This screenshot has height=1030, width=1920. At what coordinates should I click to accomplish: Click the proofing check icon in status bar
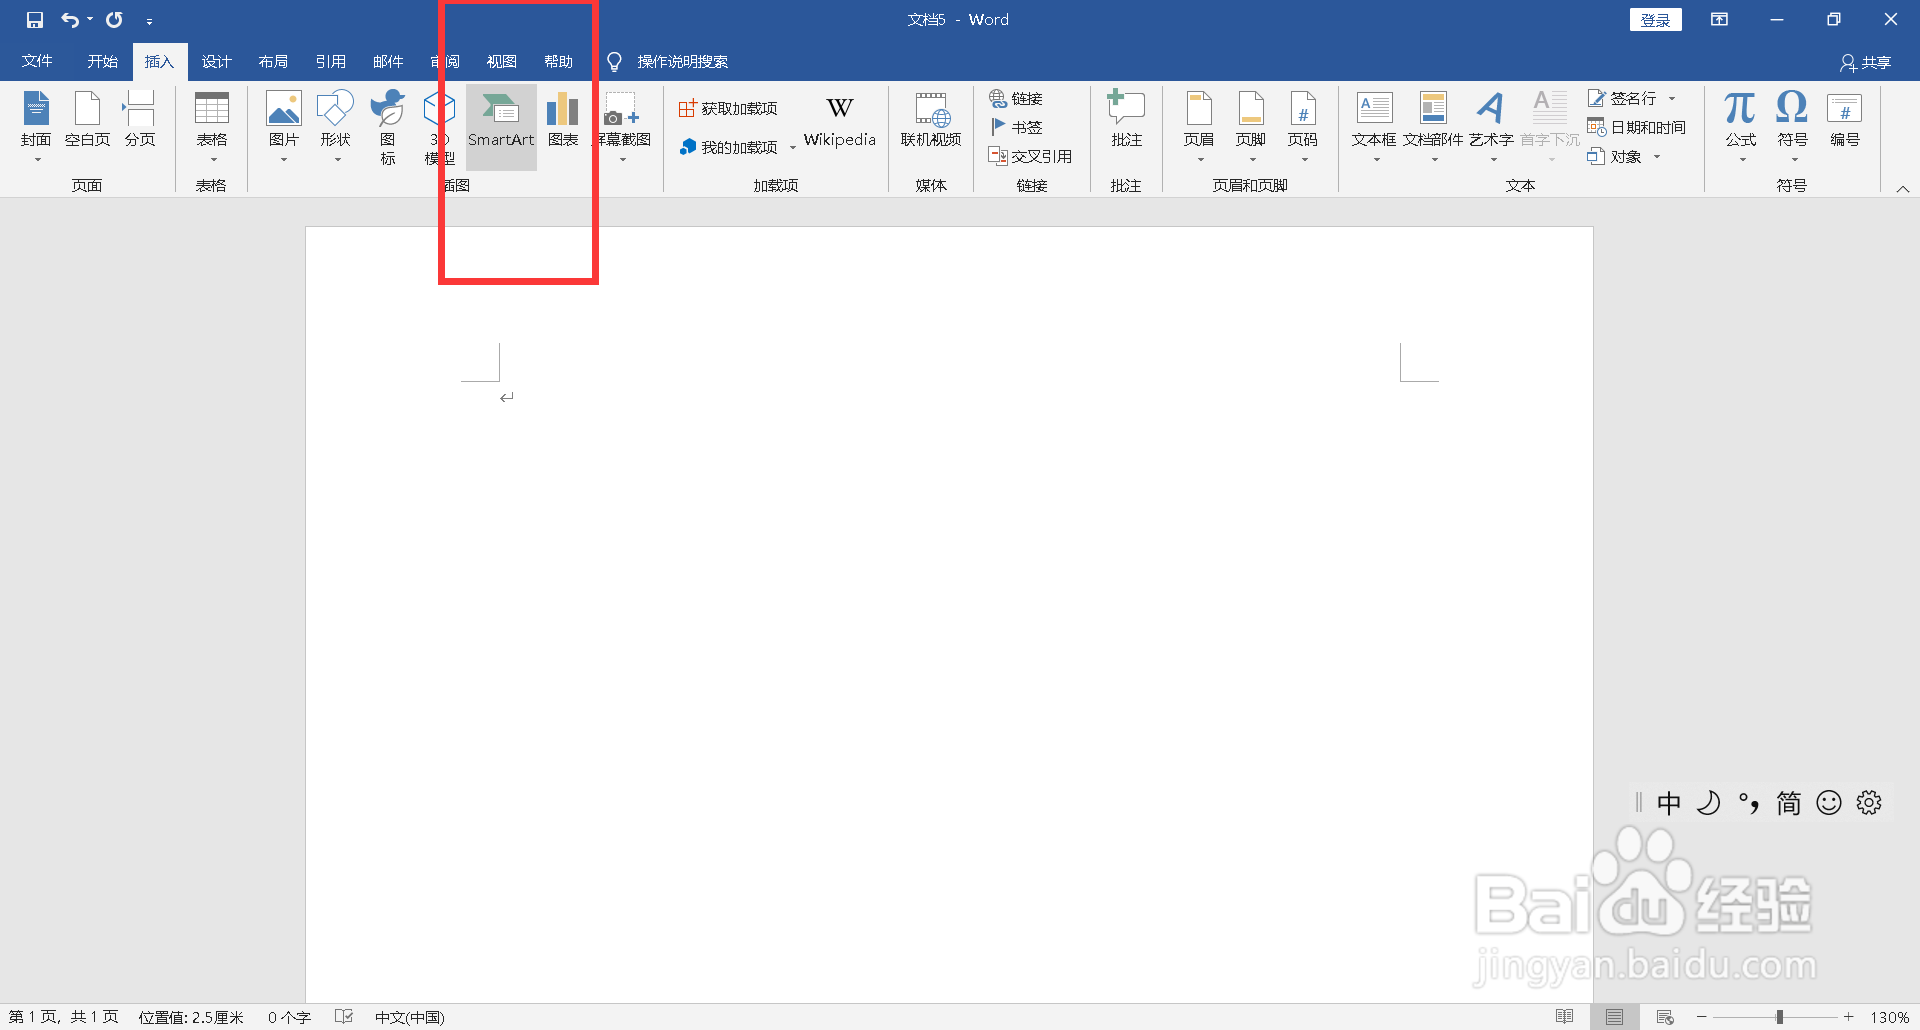[x=344, y=1017]
